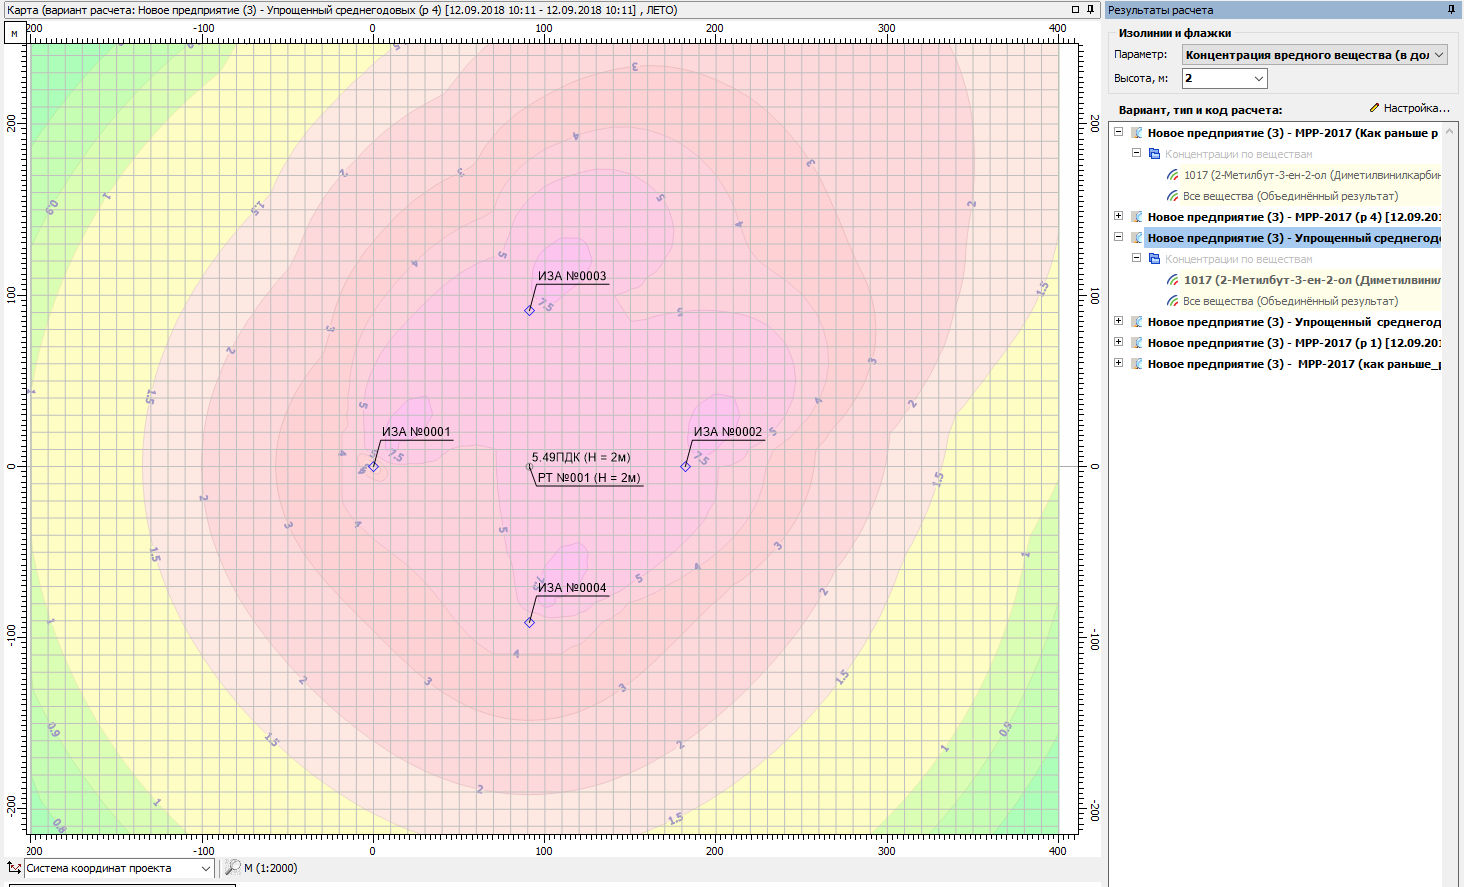Image resolution: width=1464 pixels, height=887 pixels.
Task: Click the ИЗА №0003 source diamond marker
Action: [x=529, y=310]
